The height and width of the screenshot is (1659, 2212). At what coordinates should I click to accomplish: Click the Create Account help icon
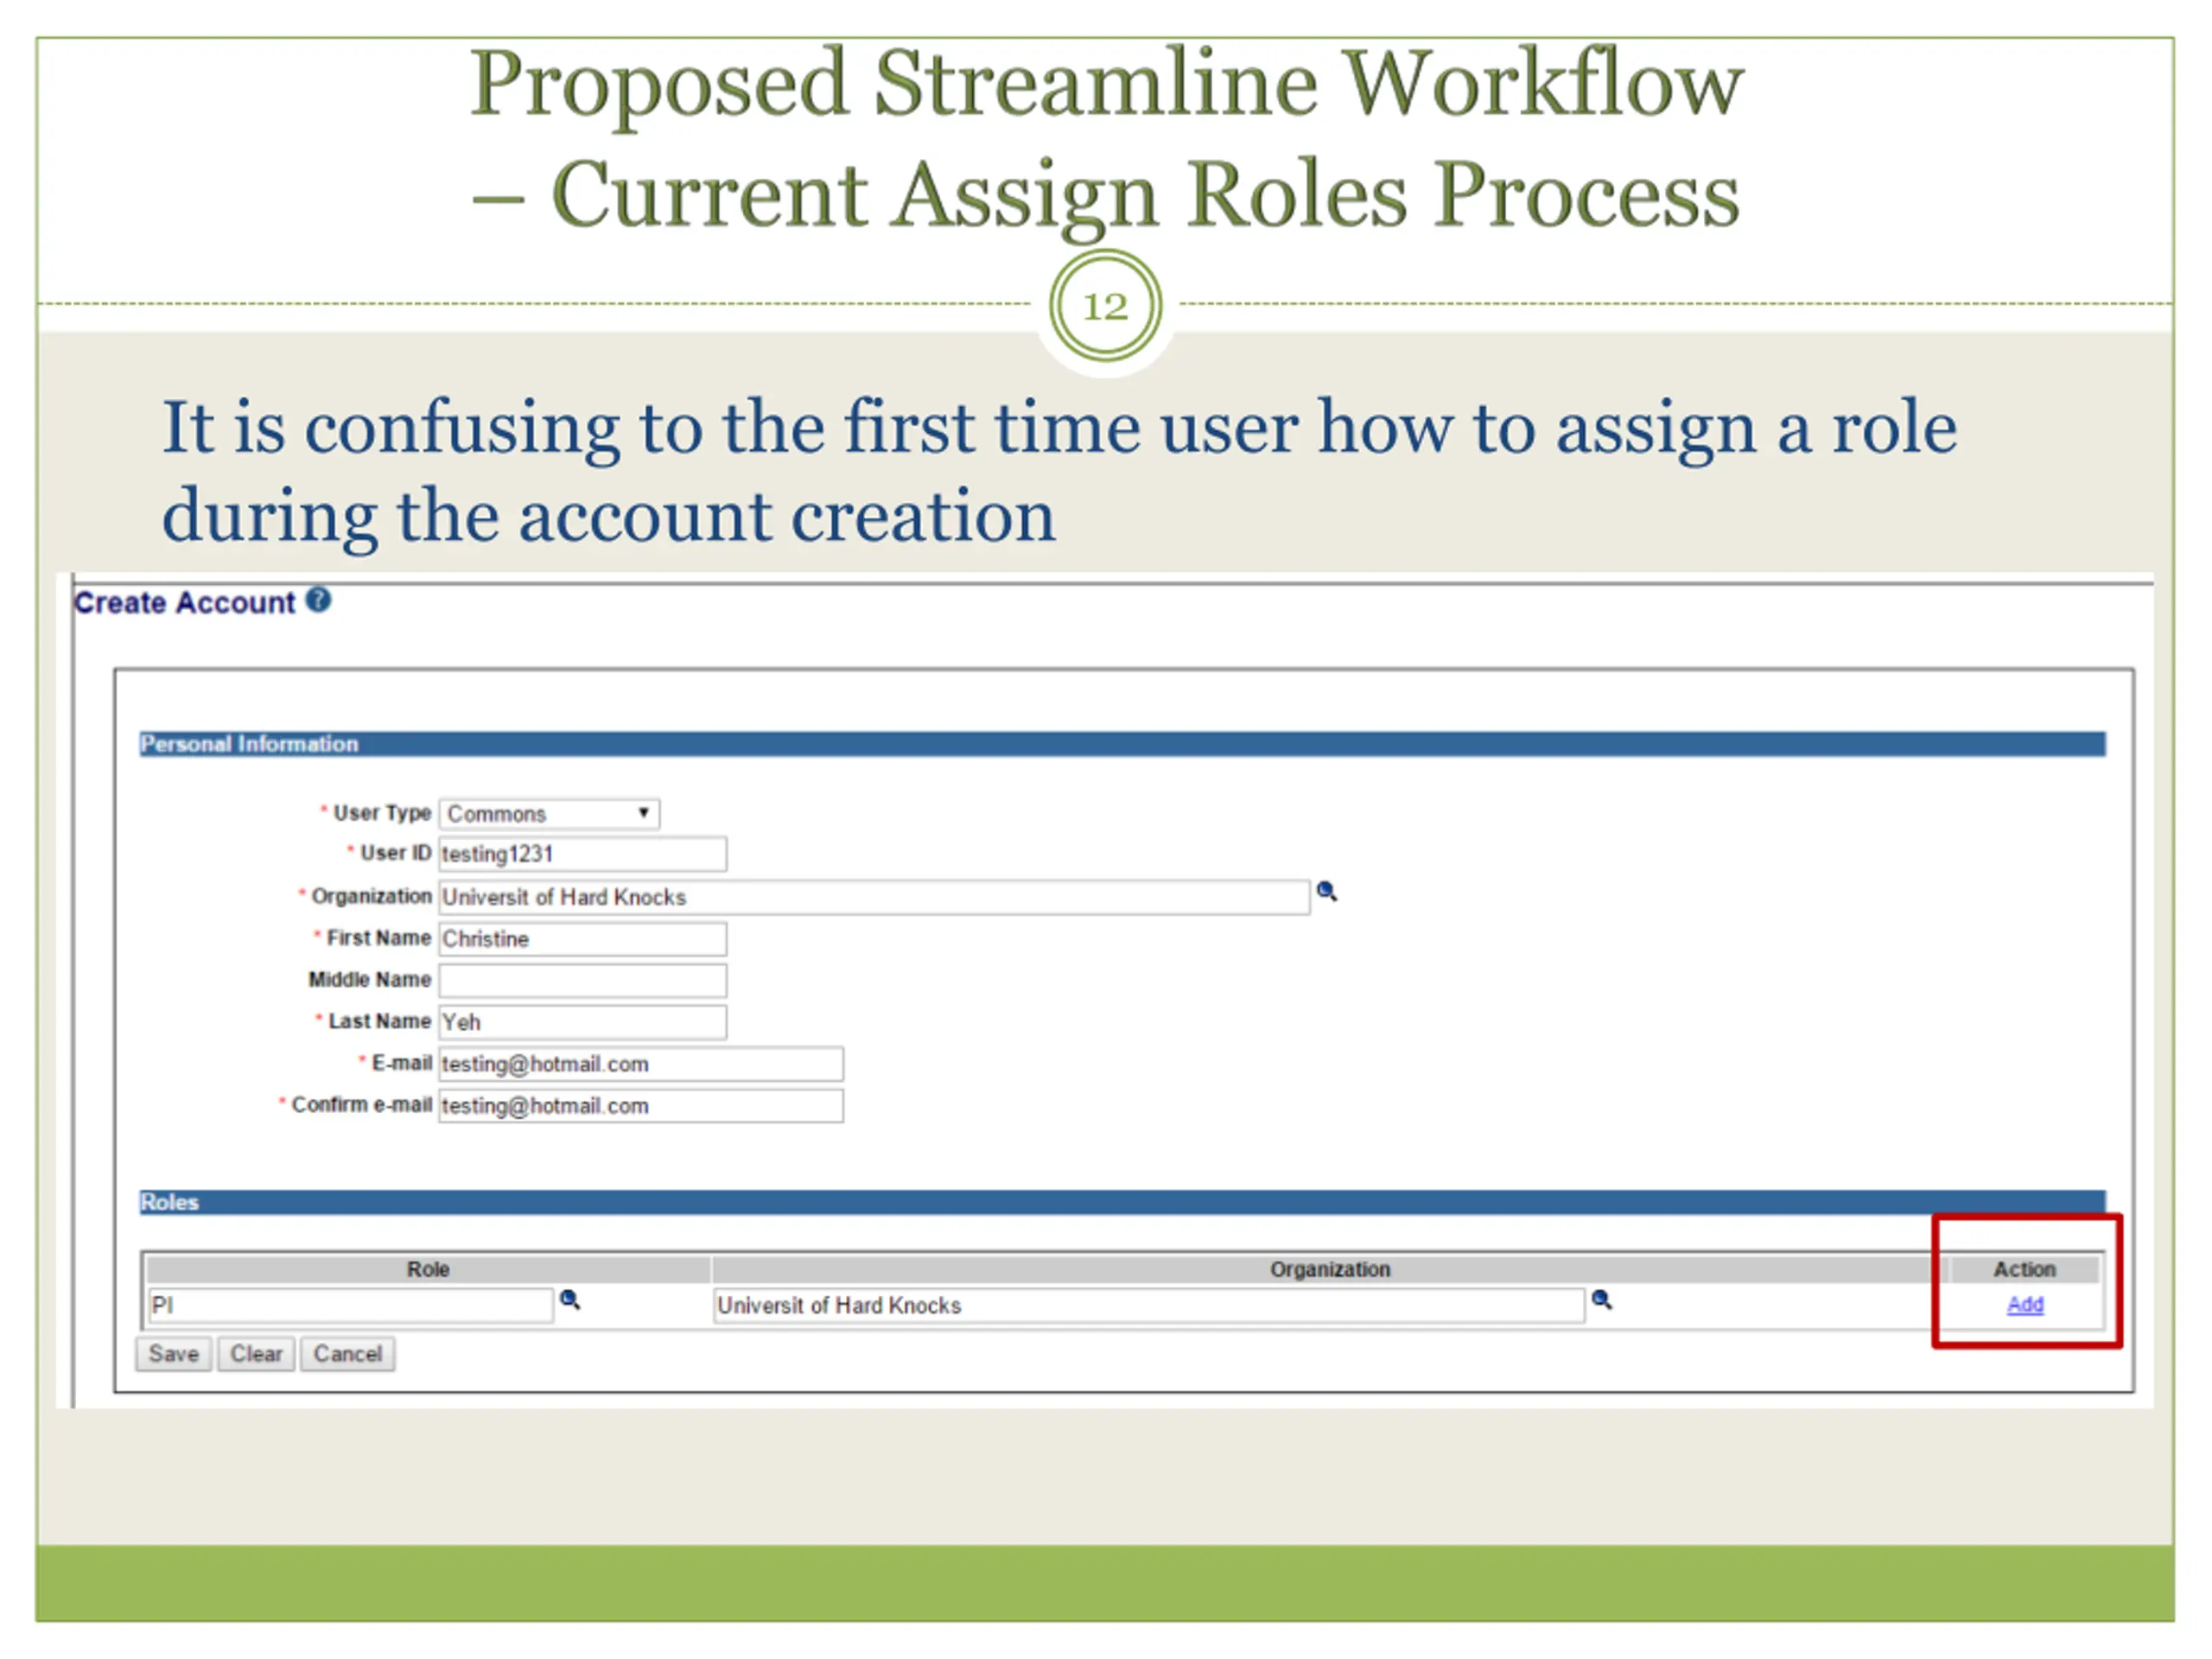318,600
